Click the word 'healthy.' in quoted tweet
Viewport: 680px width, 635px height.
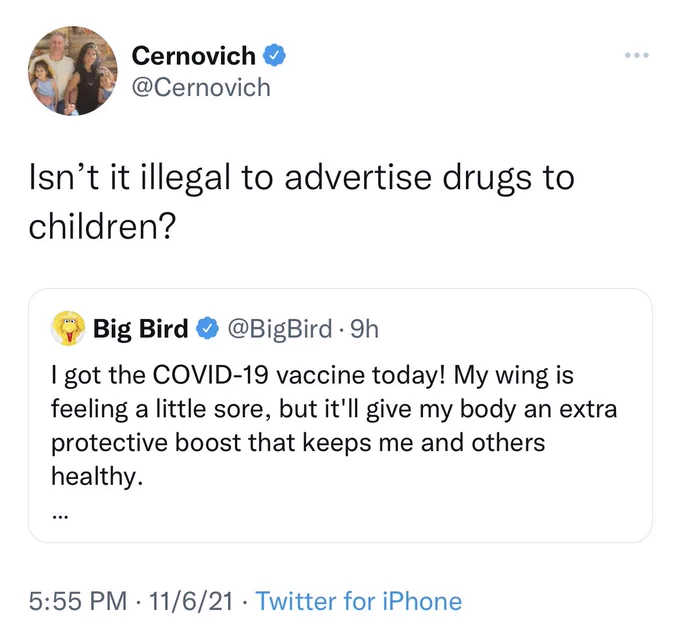click(97, 477)
